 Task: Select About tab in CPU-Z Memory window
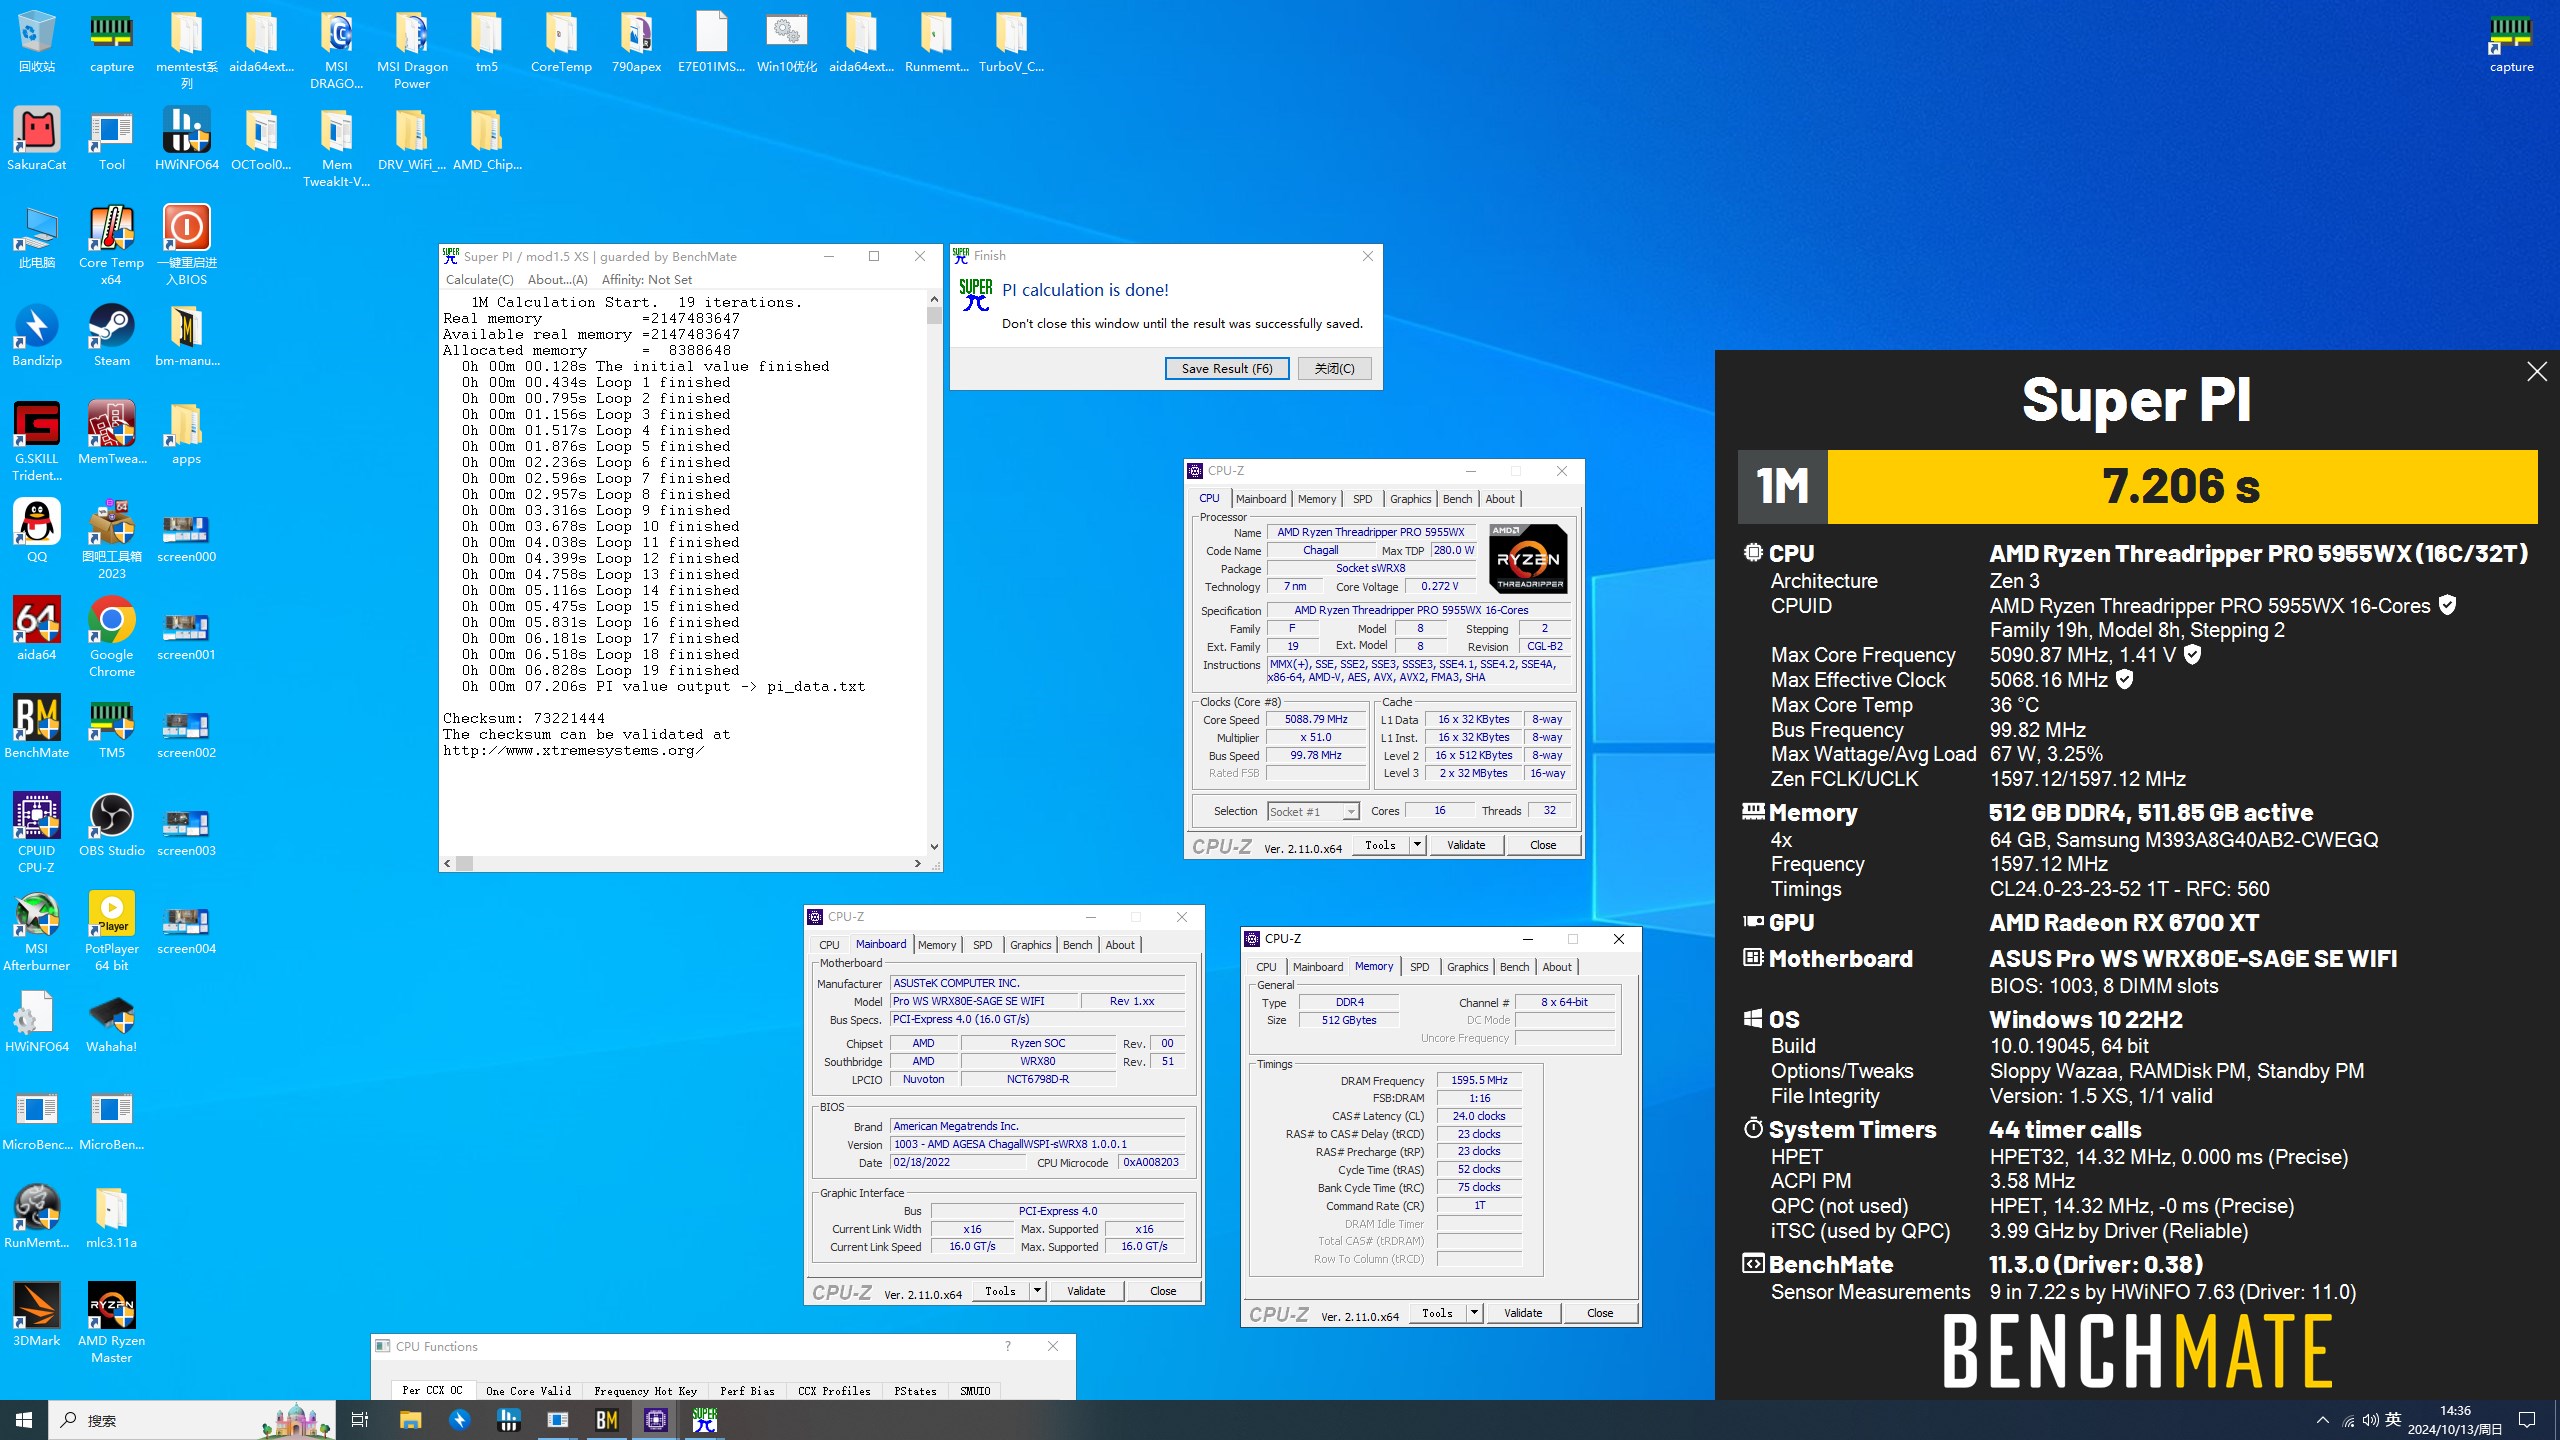(x=1557, y=967)
